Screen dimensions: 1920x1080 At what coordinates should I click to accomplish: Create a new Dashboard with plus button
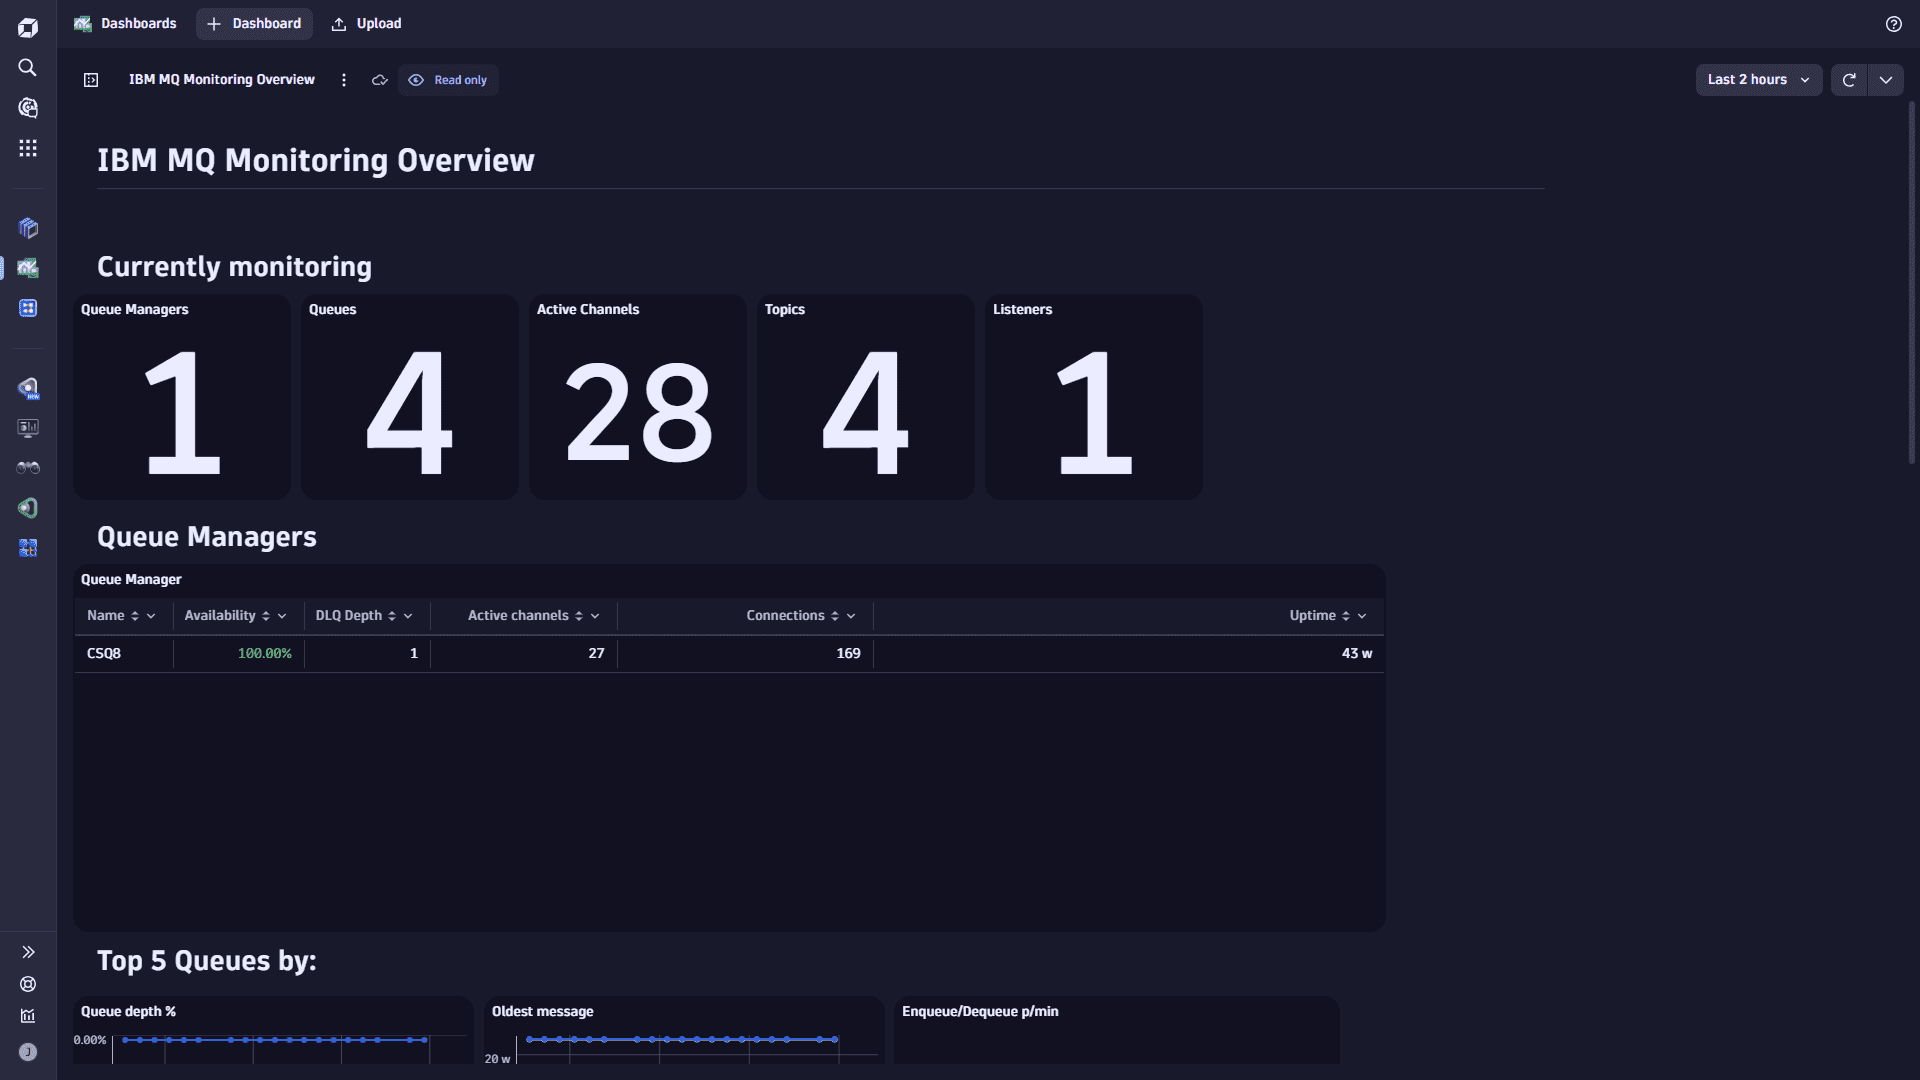(254, 23)
